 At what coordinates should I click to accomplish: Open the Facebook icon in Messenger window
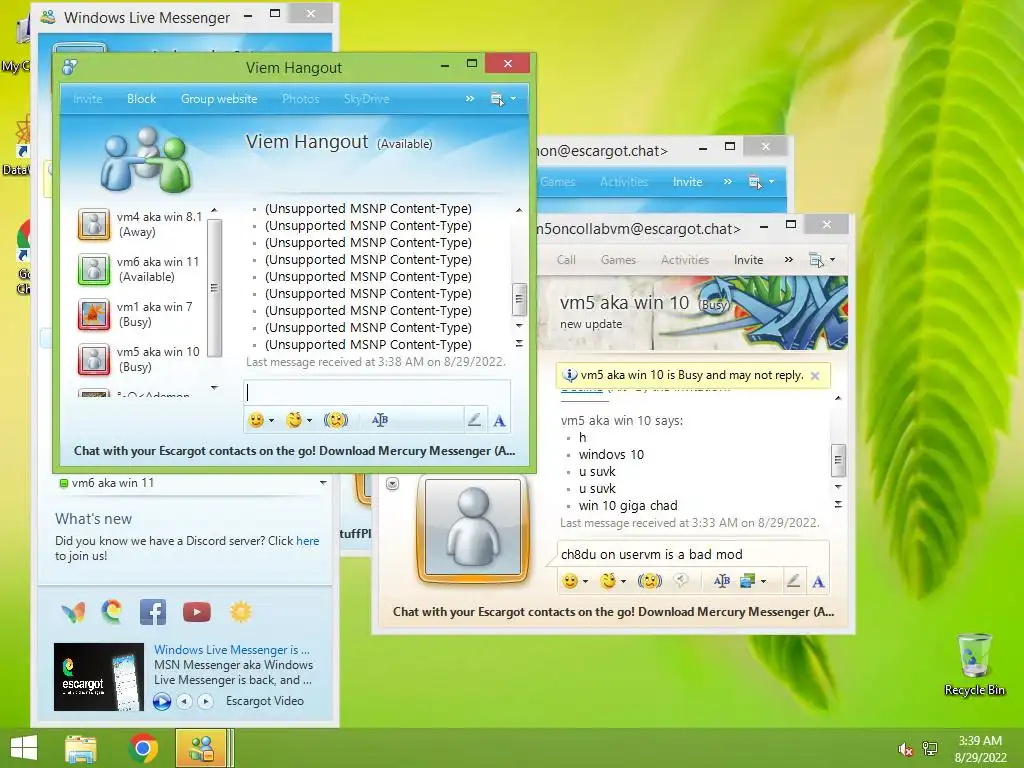[x=153, y=612]
